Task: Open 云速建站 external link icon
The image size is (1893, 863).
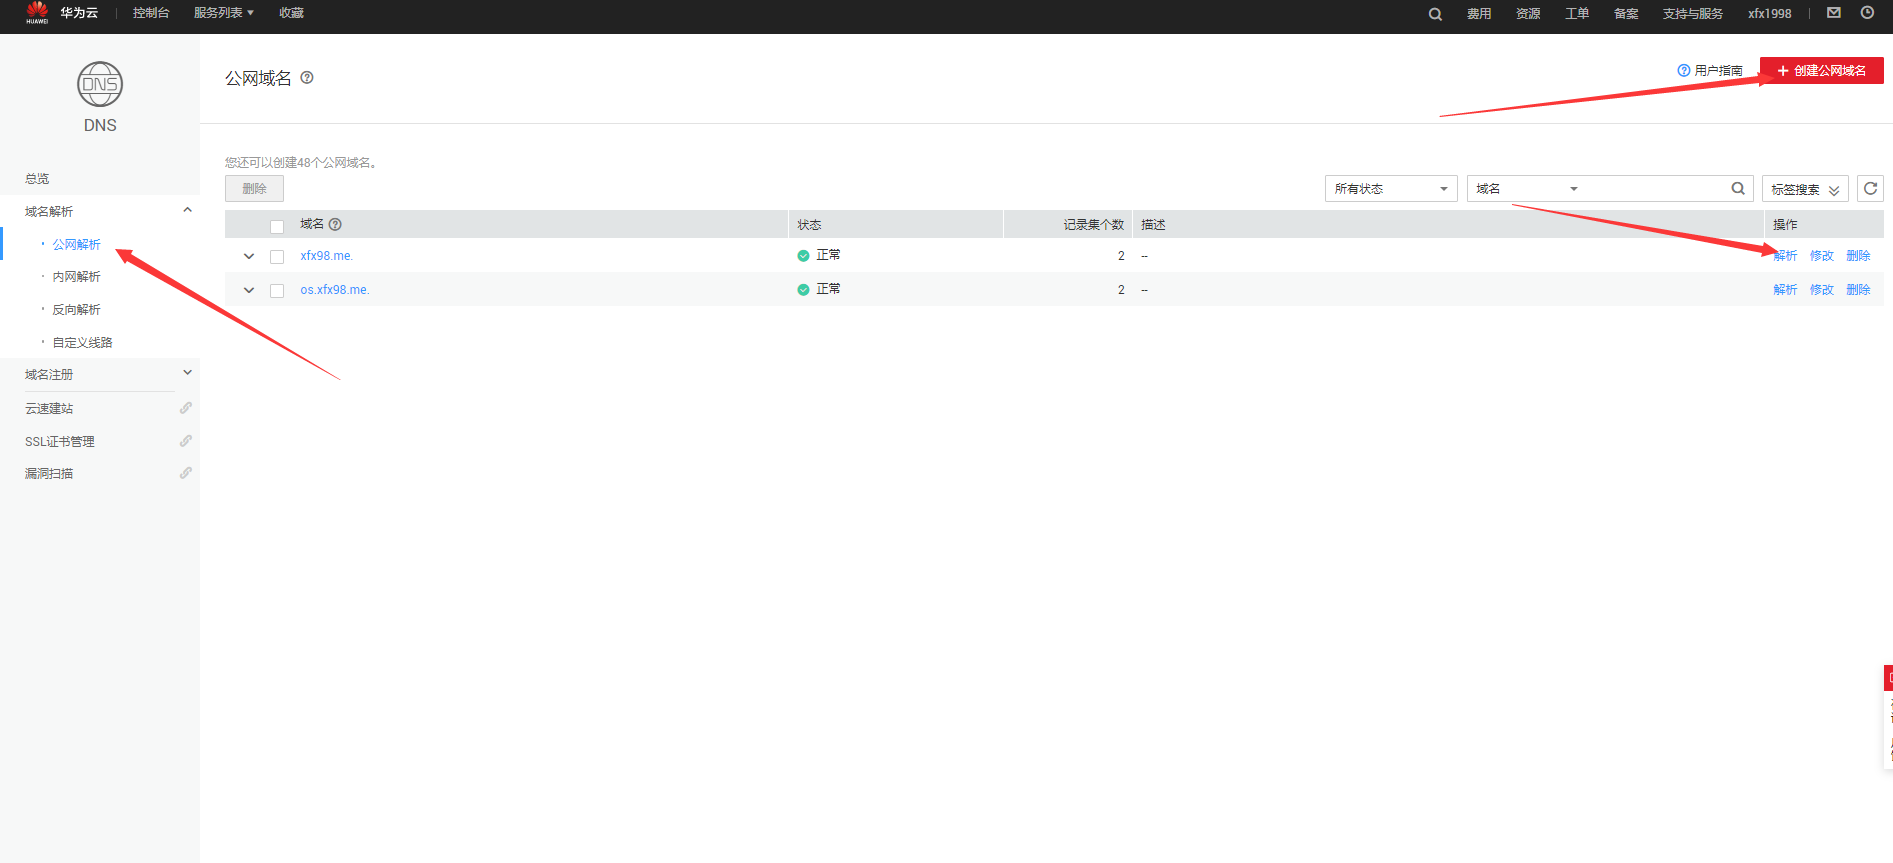Action: (186, 408)
